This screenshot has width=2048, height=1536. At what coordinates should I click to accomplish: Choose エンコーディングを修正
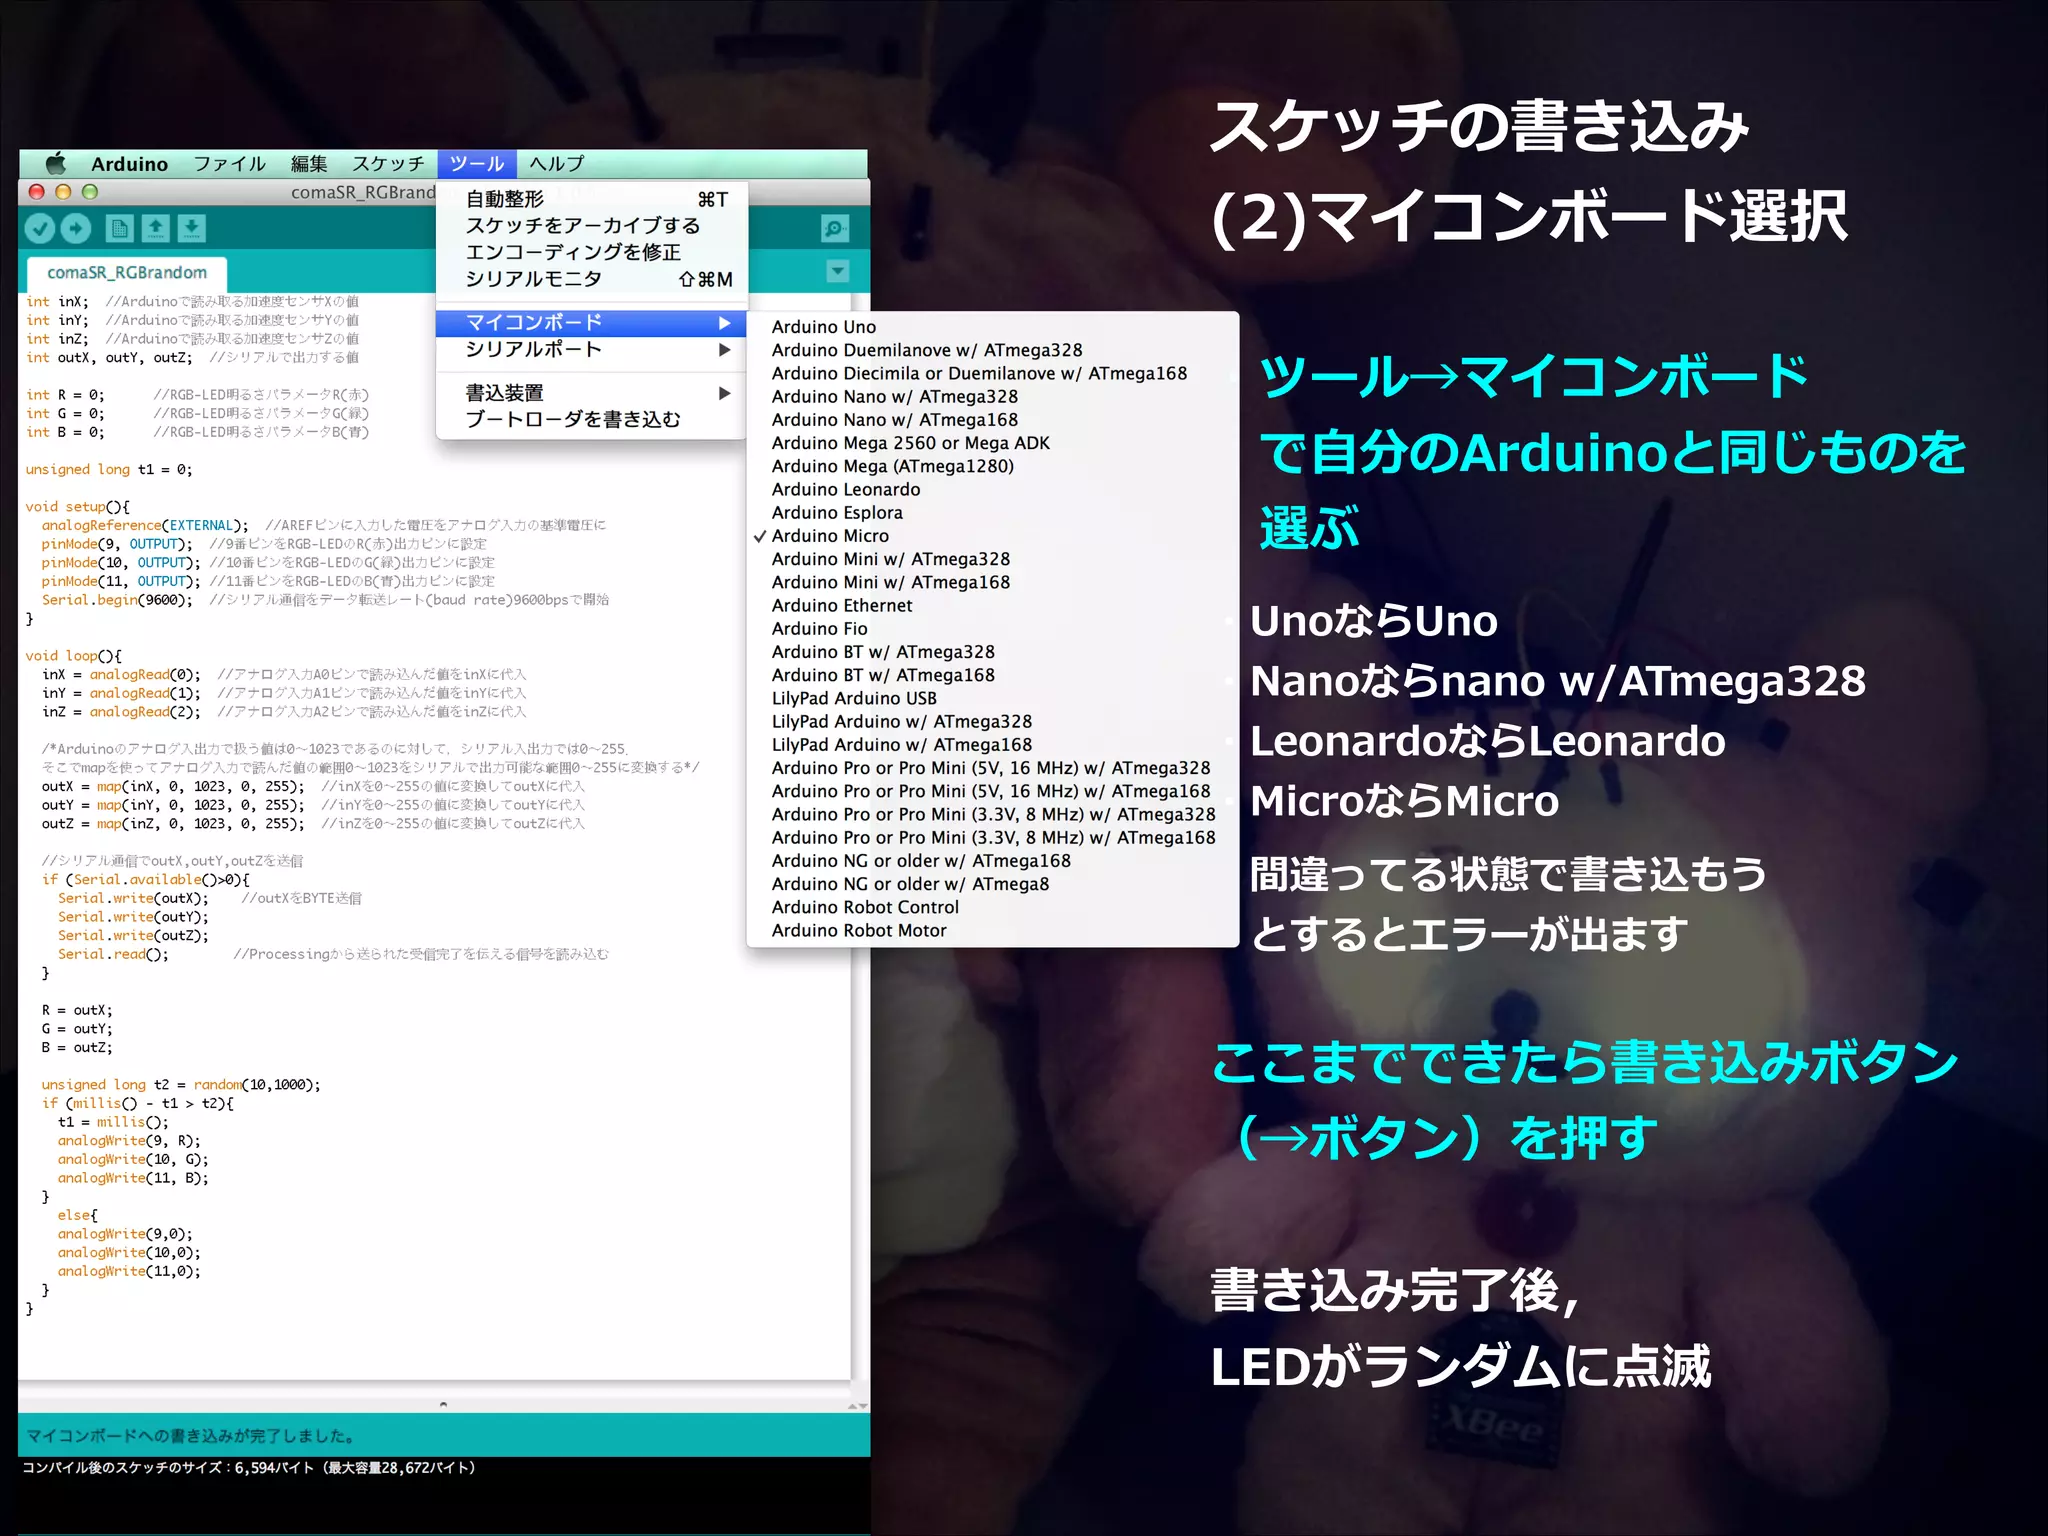coord(592,252)
